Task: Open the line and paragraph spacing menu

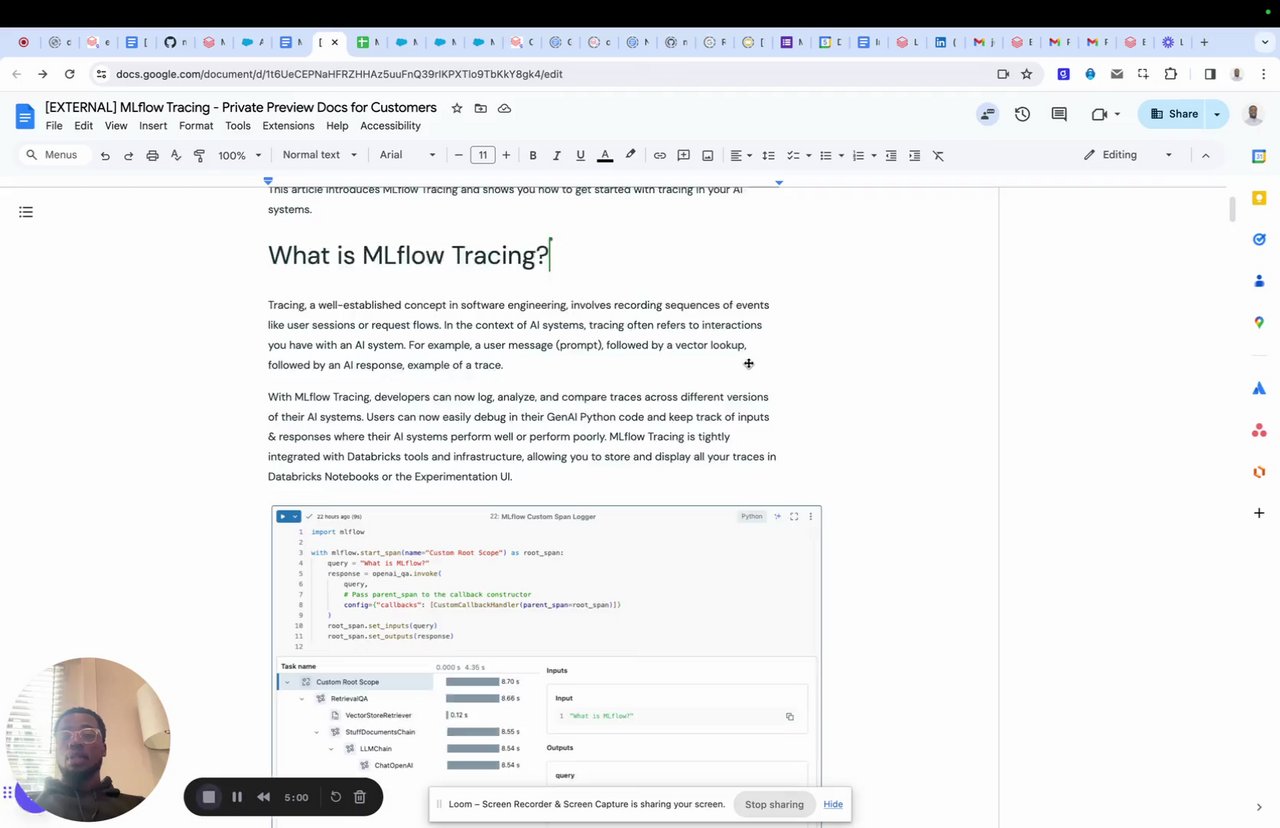Action: point(768,155)
